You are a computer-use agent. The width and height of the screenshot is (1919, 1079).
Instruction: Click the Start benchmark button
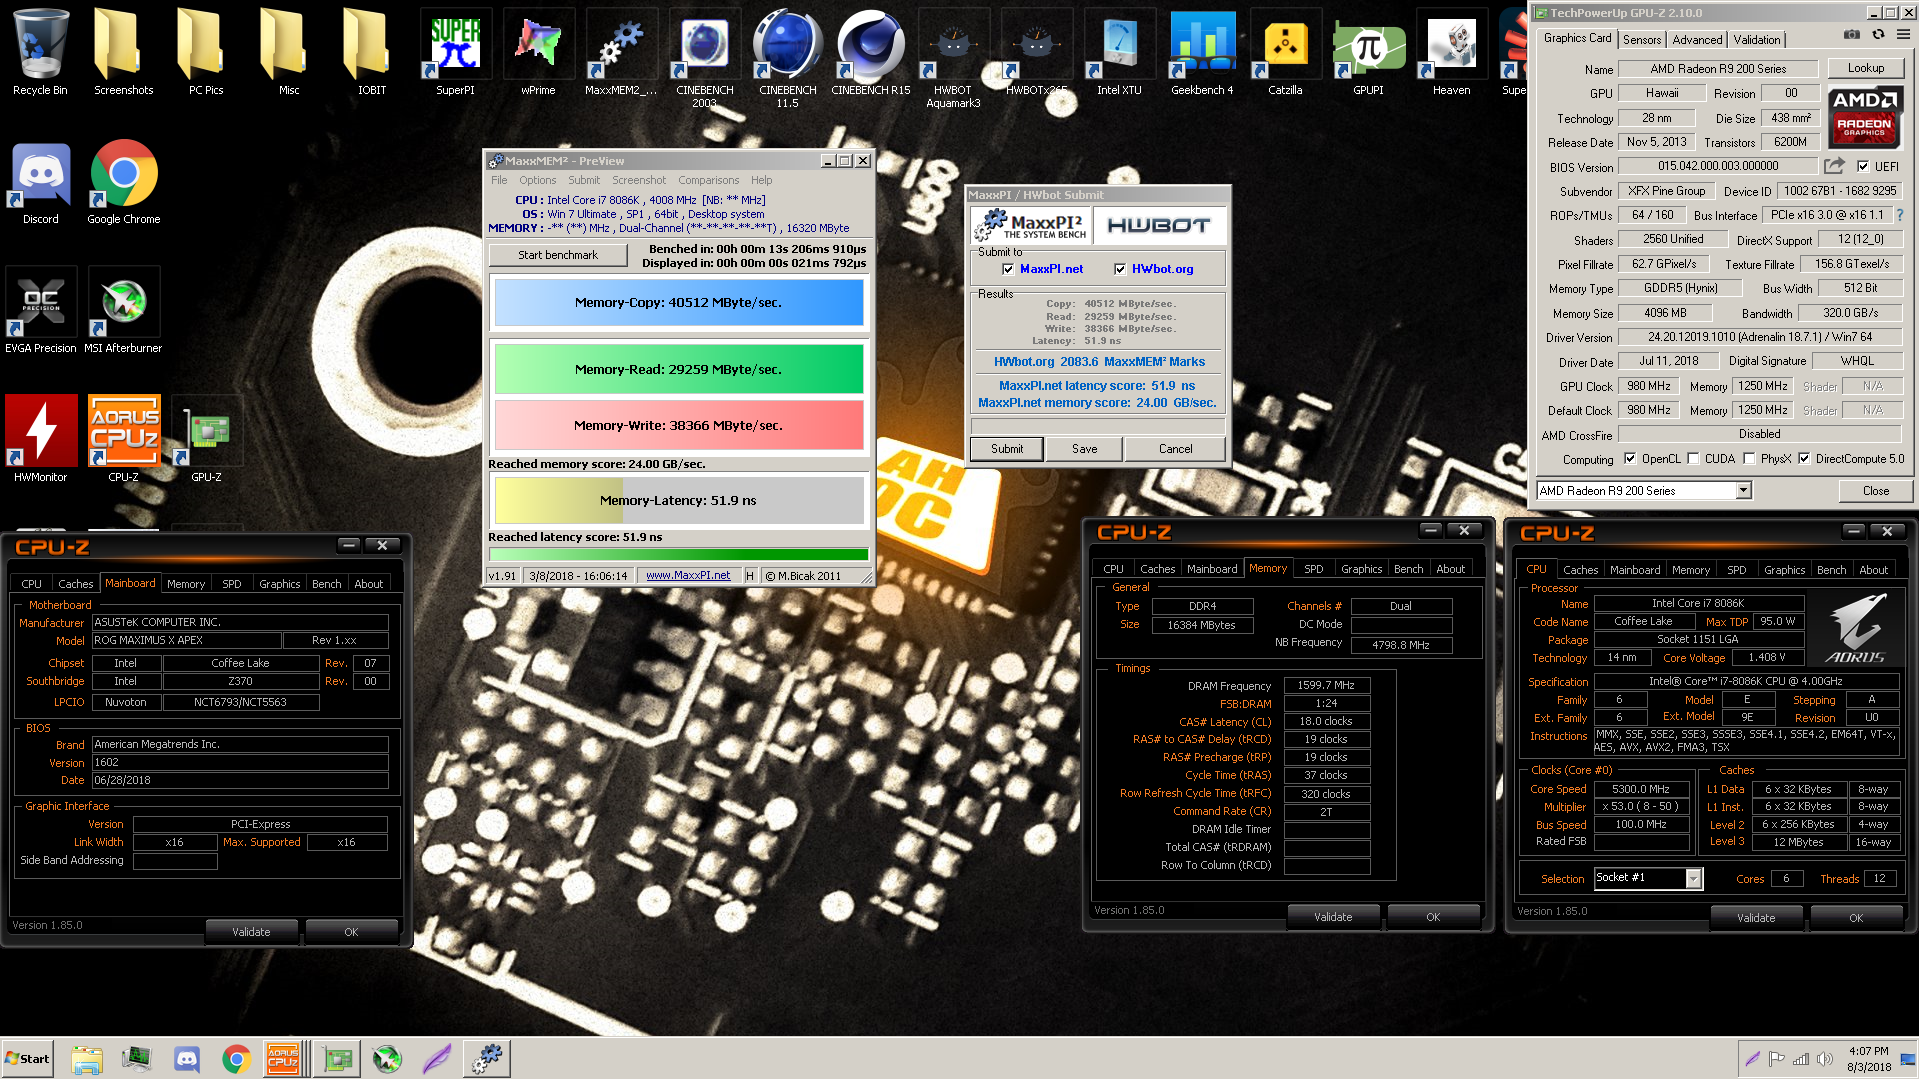(558, 255)
